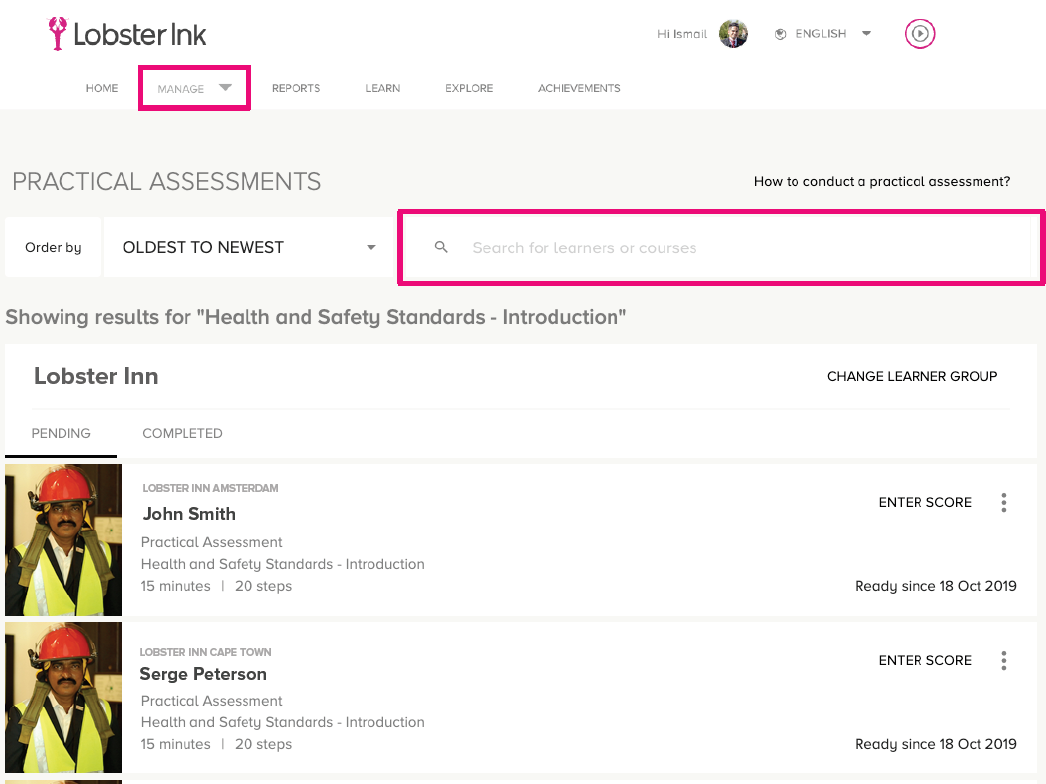Click Serge Peterson's profile photo
This screenshot has width=1046, height=784.
(x=63, y=698)
